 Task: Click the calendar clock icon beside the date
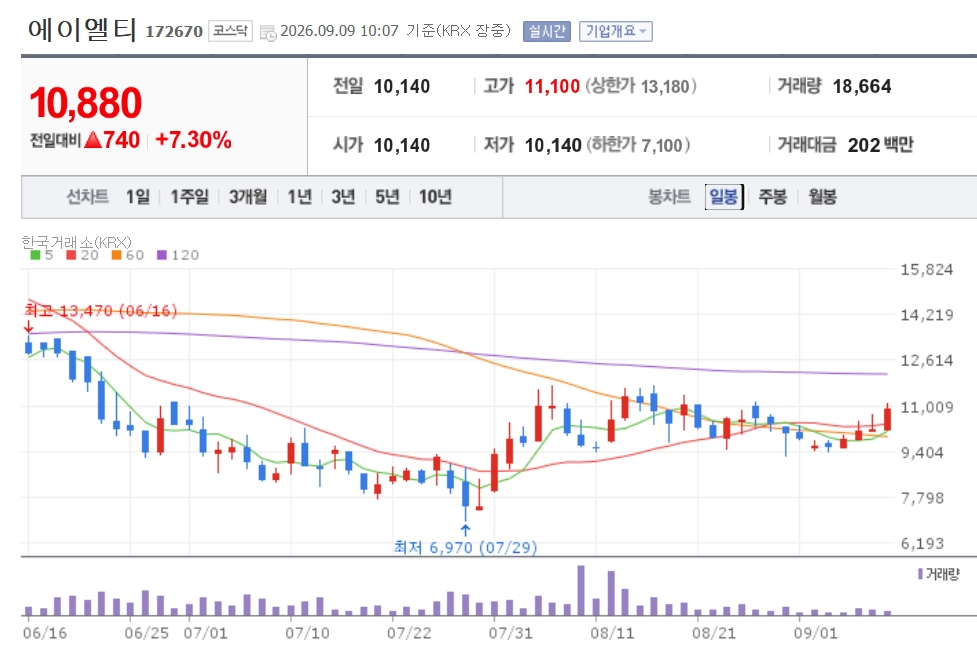click(x=268, y=32)
